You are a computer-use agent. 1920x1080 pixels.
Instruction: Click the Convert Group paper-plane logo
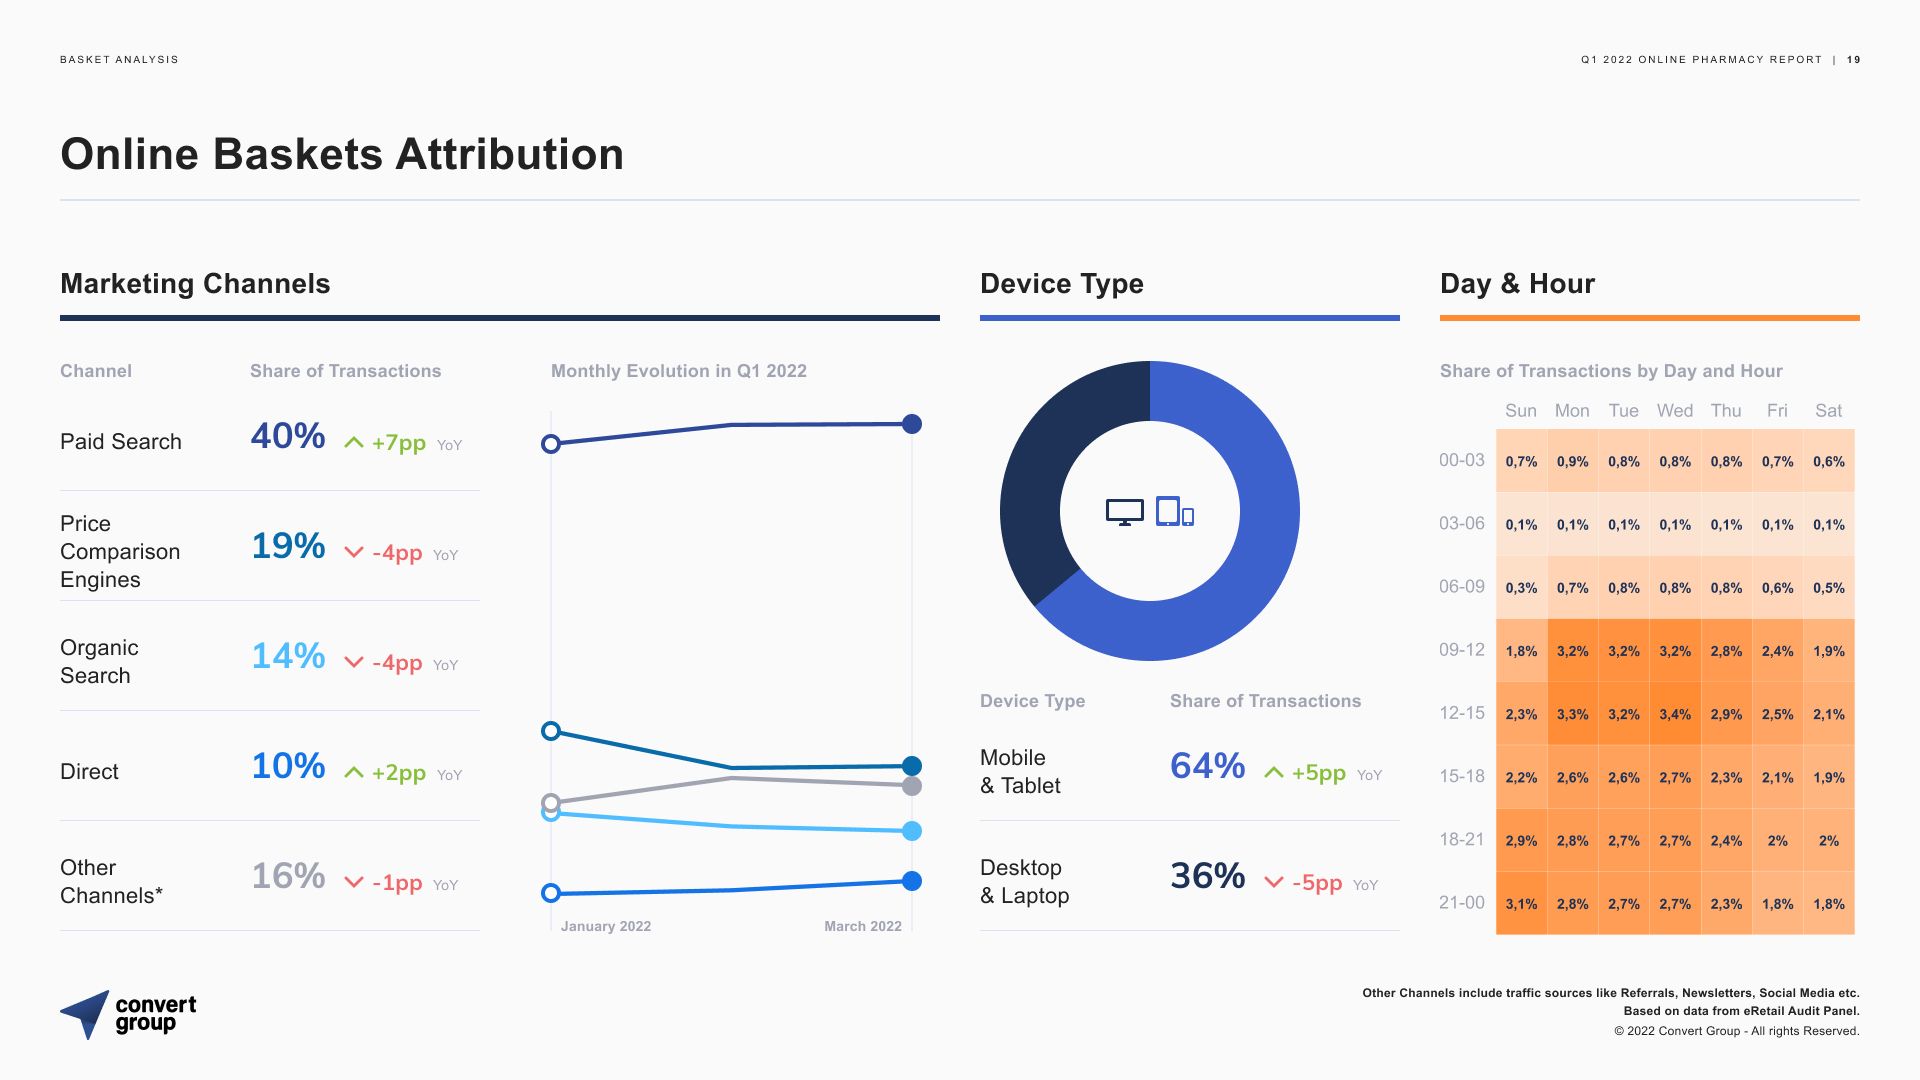point(86,1014)
